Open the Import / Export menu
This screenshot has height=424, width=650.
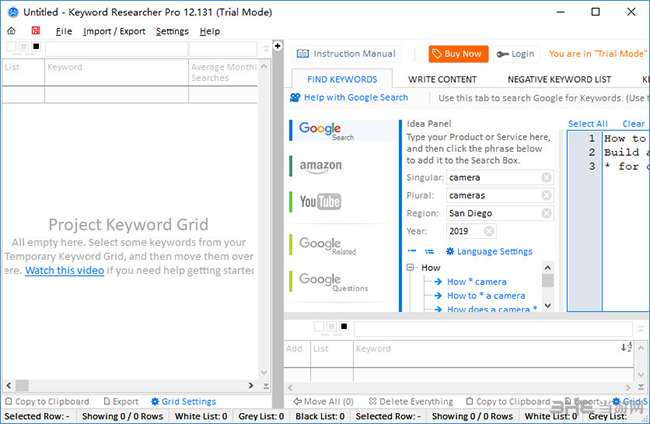[x=114, y=31]
